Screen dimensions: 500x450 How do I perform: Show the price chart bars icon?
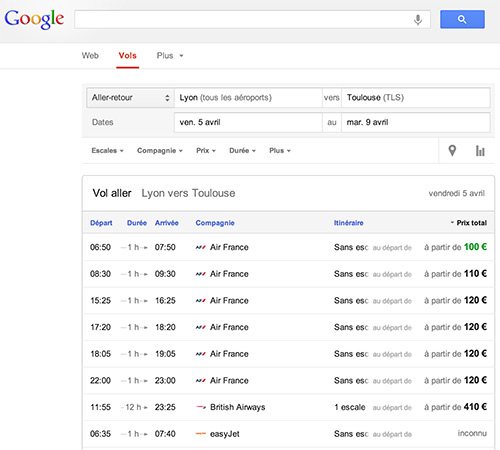[x=480, y=151]
